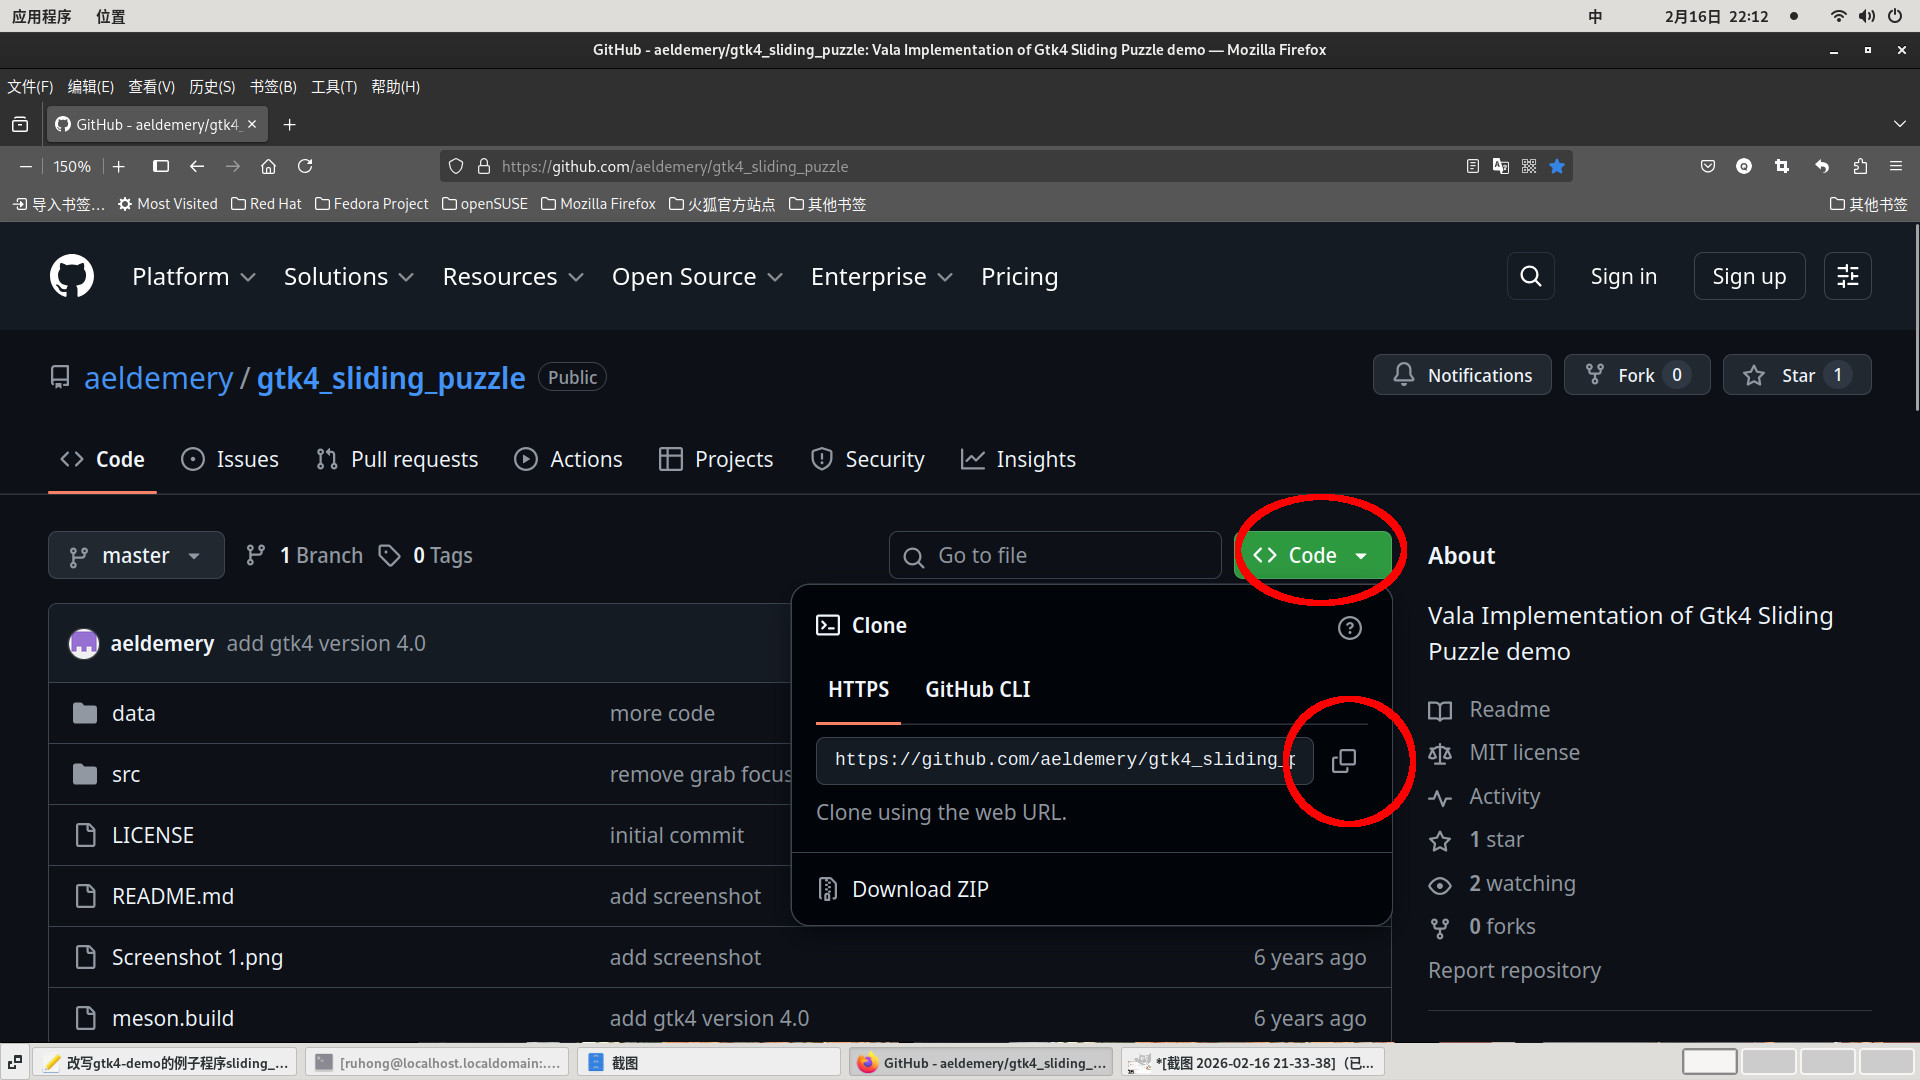The height and width of the screenshot is (1080, 1920).
Task: Click the Firefox reload page icon
Action: click(306, 166)
